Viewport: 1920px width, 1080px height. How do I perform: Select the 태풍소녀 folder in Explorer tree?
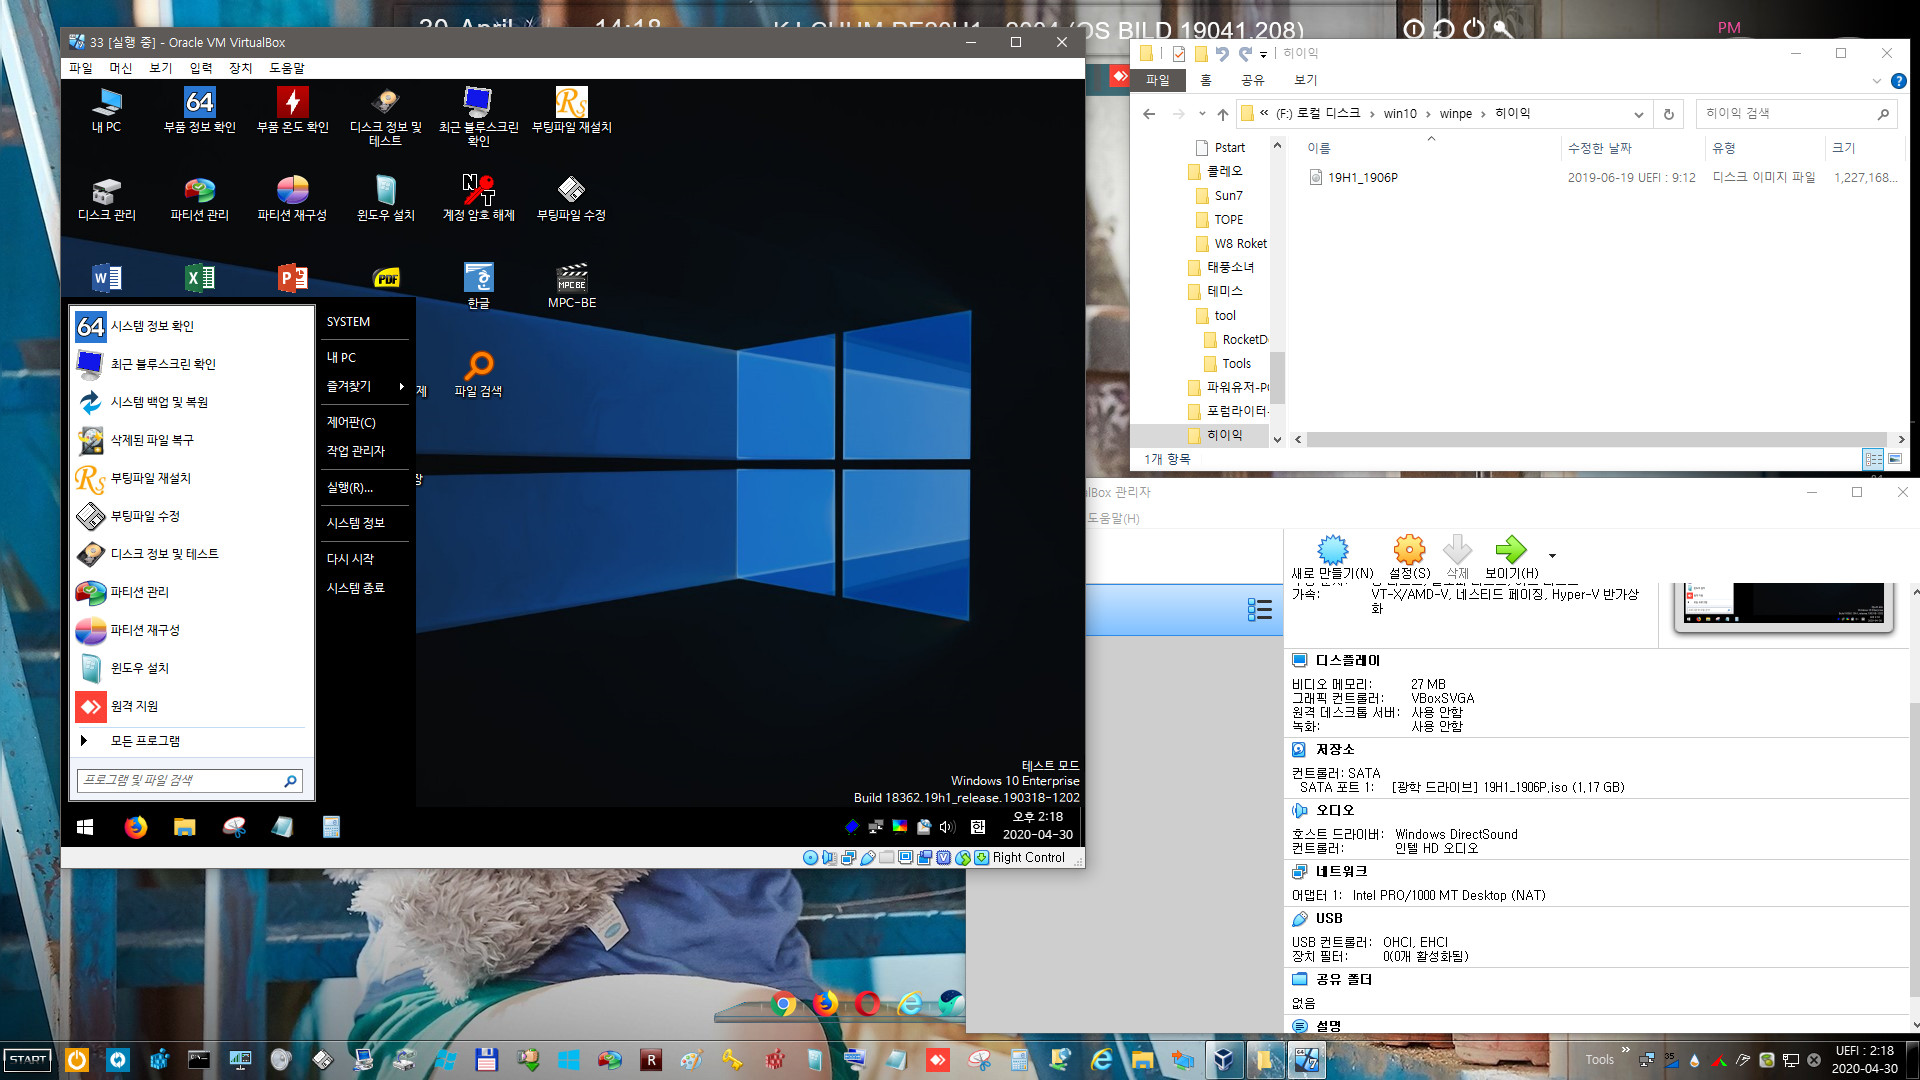point(1230,268)
